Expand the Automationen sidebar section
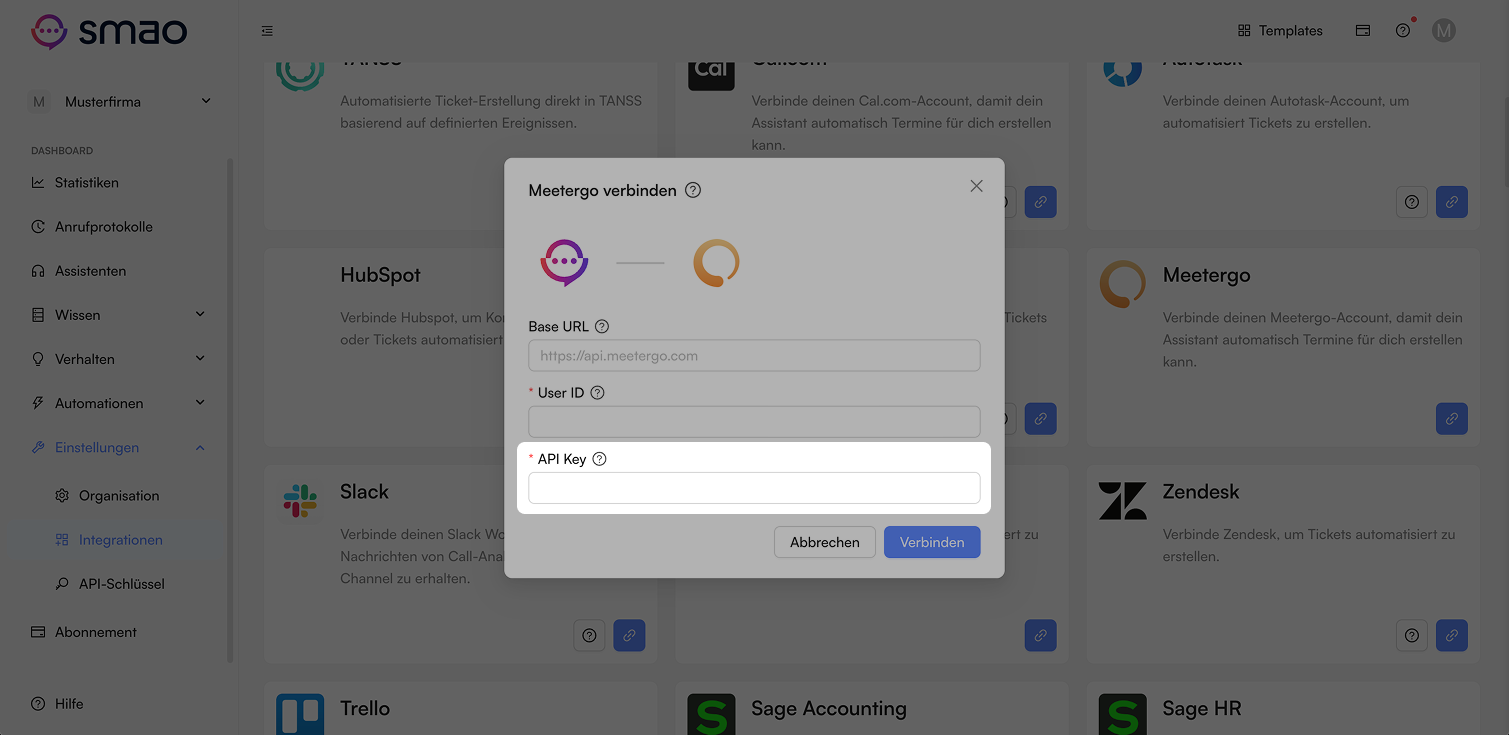1509x735 pixels. [x=120, y=403]
